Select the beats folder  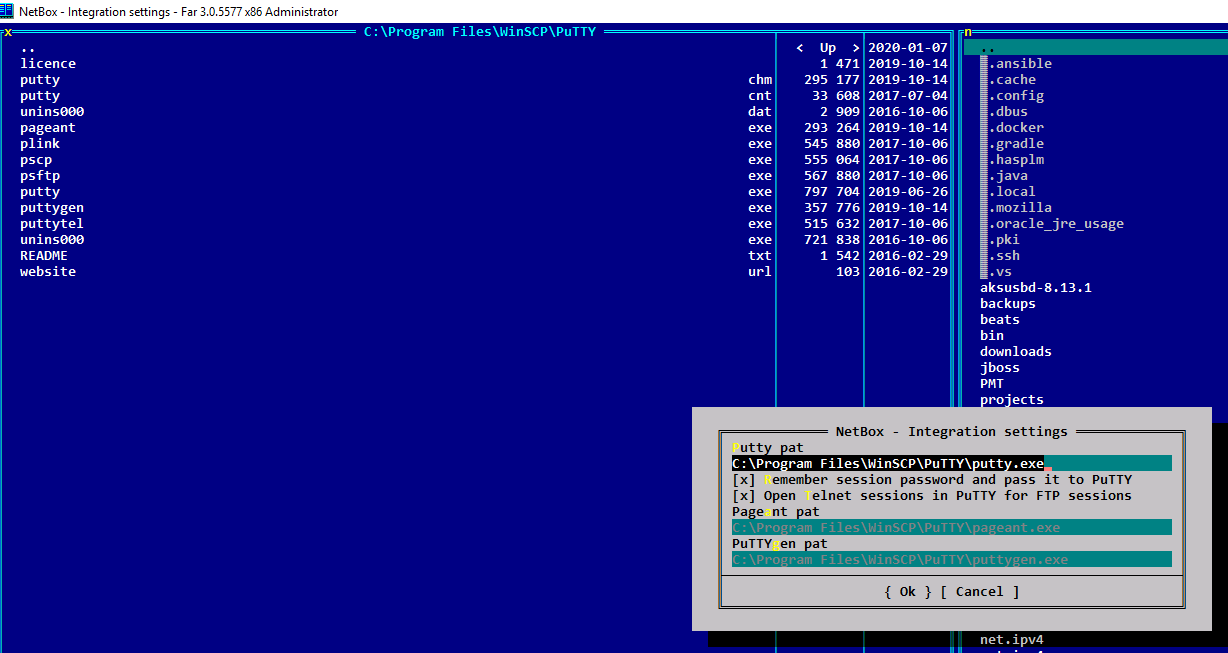coord(1000,319)
